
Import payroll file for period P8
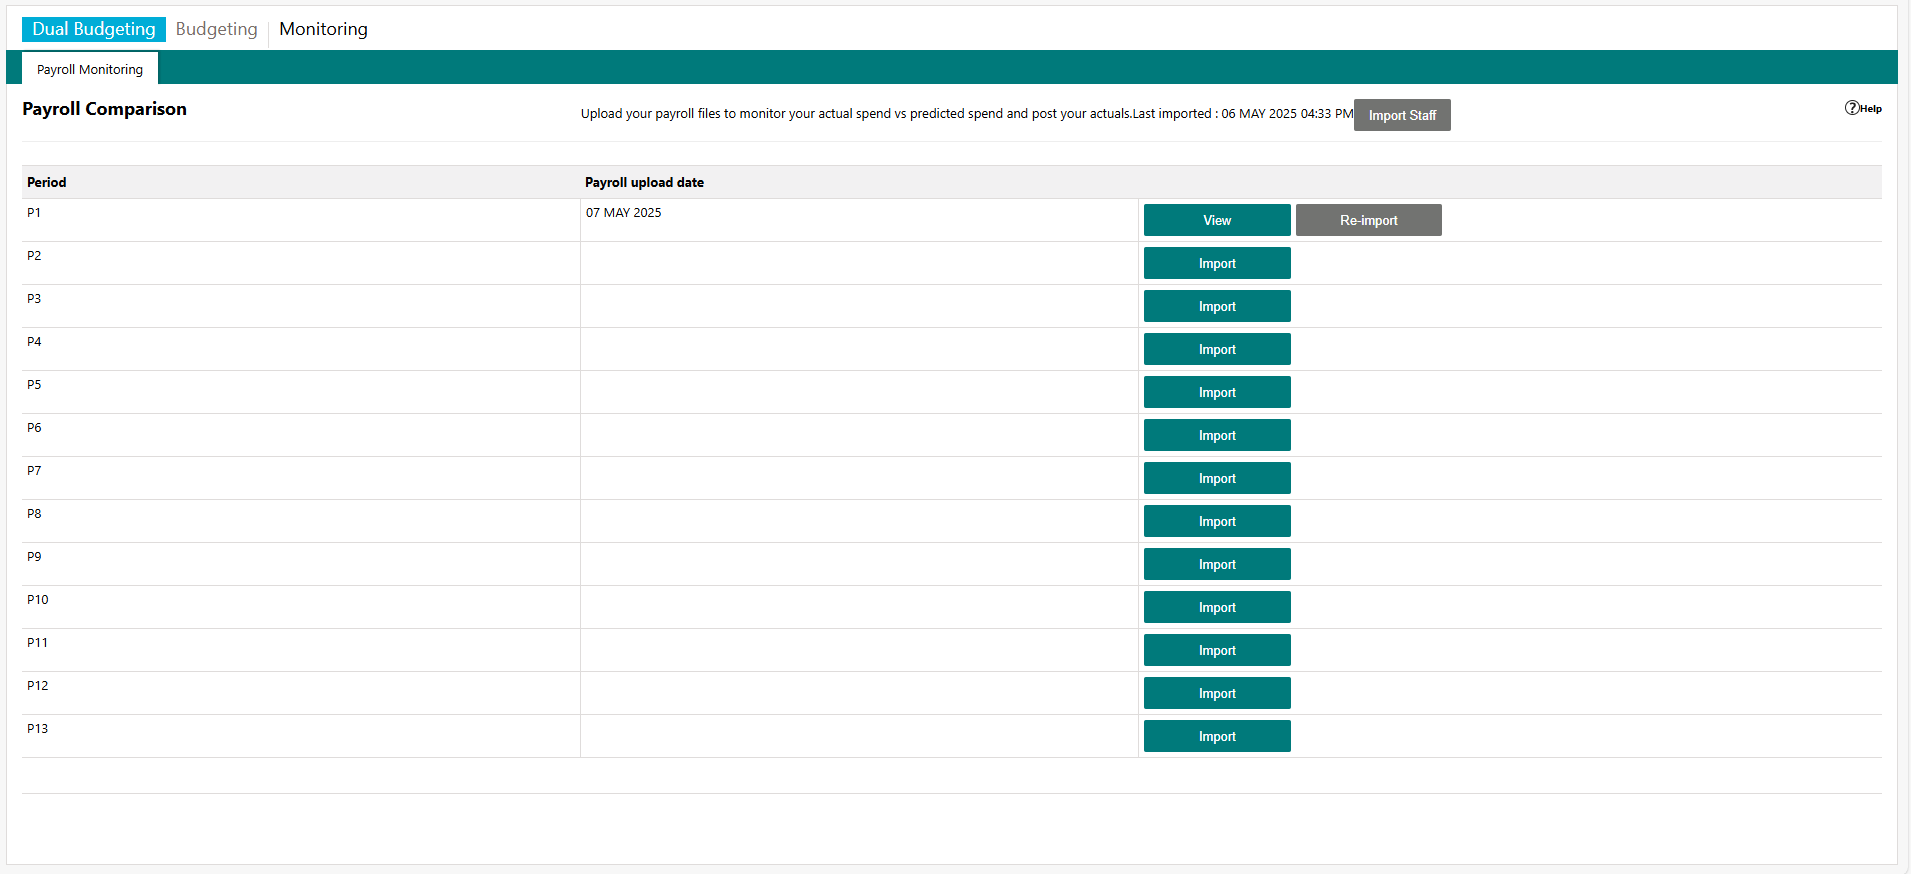click(x=1217, y=521)
